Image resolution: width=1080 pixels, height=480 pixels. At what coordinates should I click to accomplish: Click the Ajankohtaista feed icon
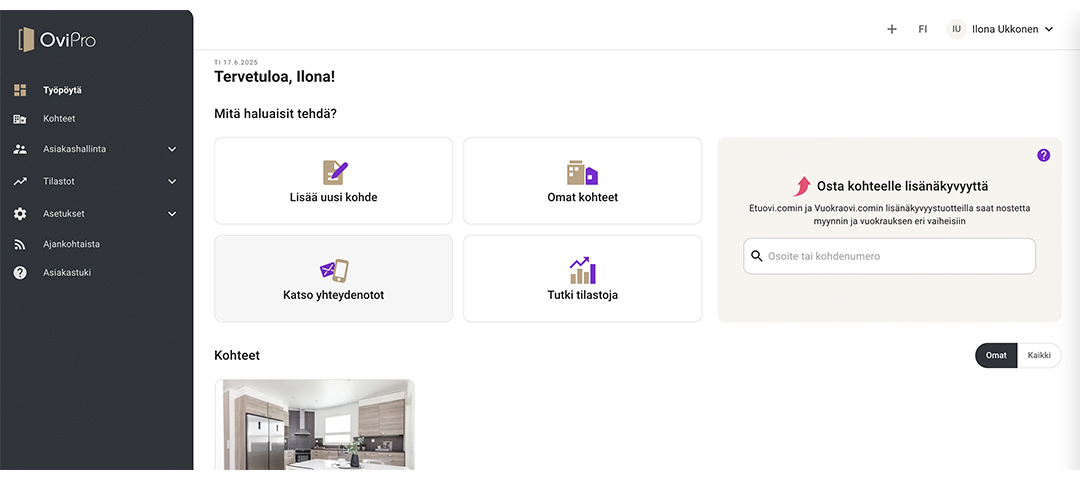click(x=20, y=244)
